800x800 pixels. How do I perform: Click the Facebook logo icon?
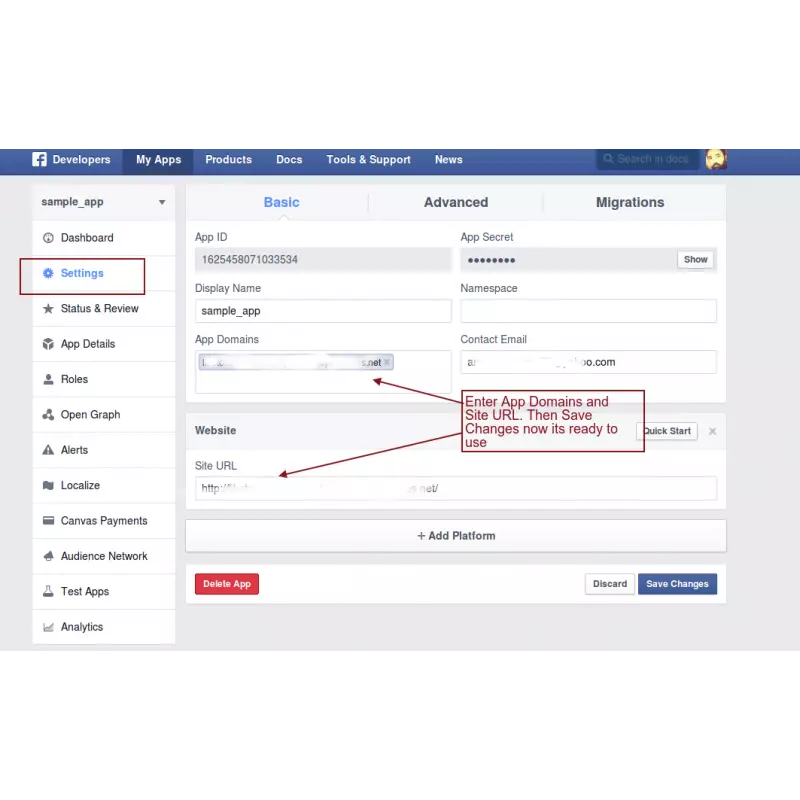39,159
